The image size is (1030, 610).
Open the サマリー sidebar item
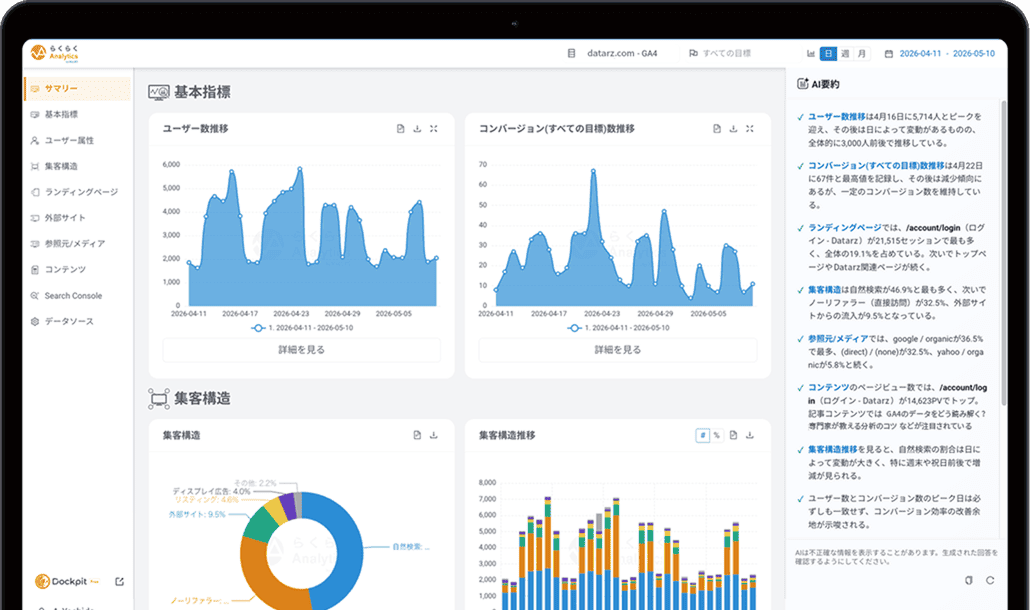point(78,89)
